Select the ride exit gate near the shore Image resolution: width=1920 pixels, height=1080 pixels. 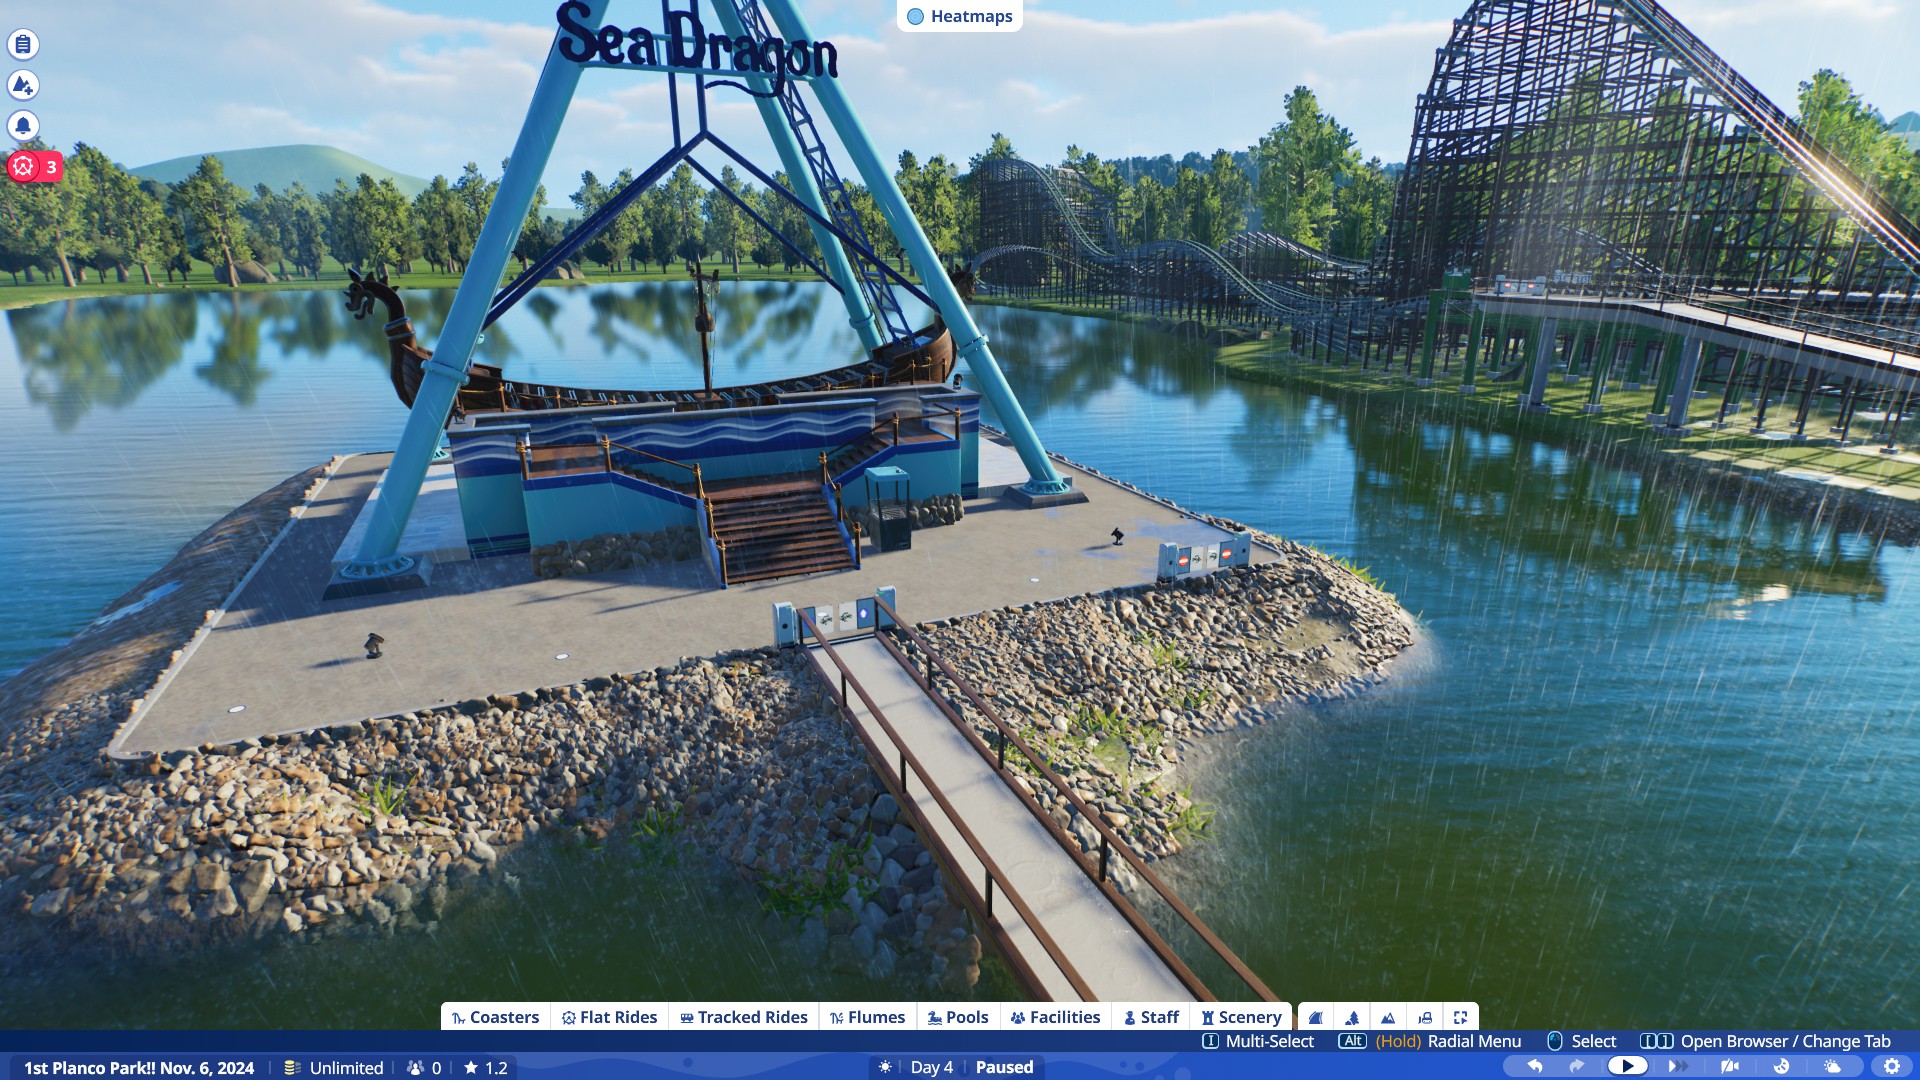[1204, 556]
